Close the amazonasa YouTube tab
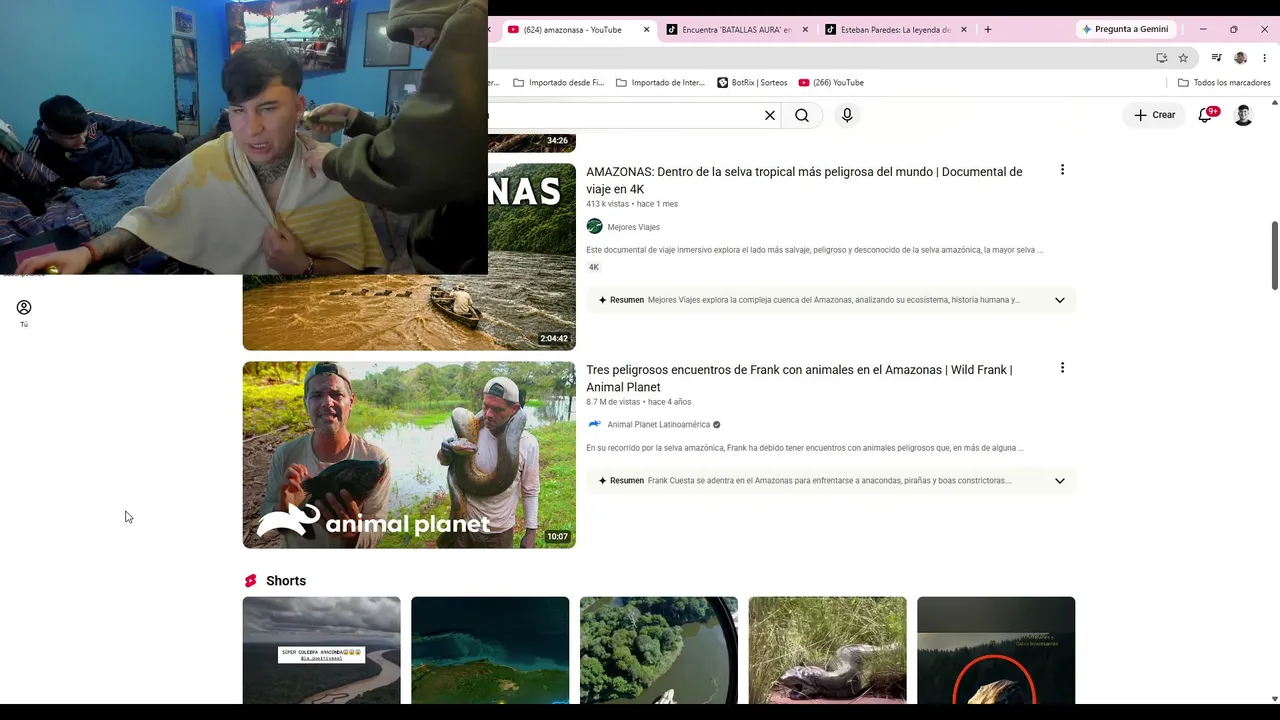 tap(646, 30)
